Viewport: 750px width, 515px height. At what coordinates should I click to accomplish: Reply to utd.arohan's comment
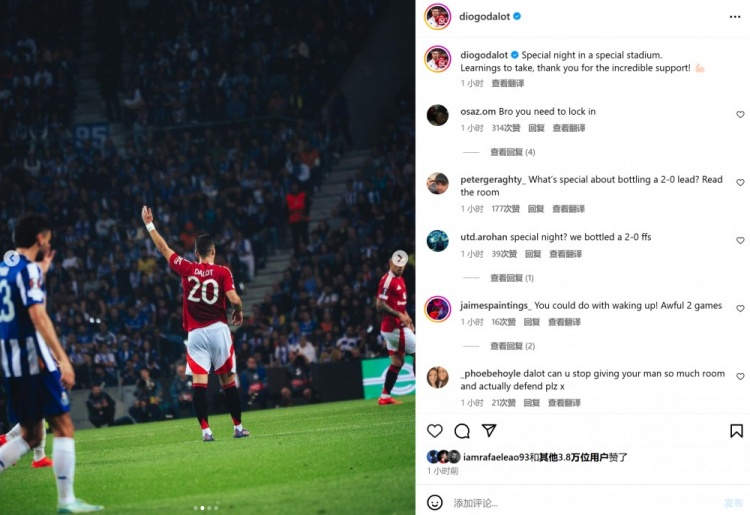point(533,254)
